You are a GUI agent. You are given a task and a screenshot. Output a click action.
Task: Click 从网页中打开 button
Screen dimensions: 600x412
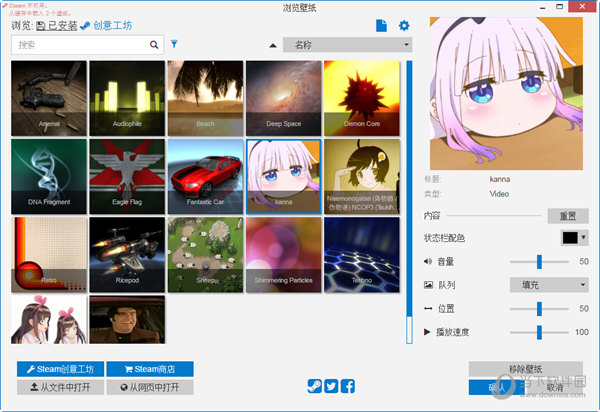pos(150,387)
